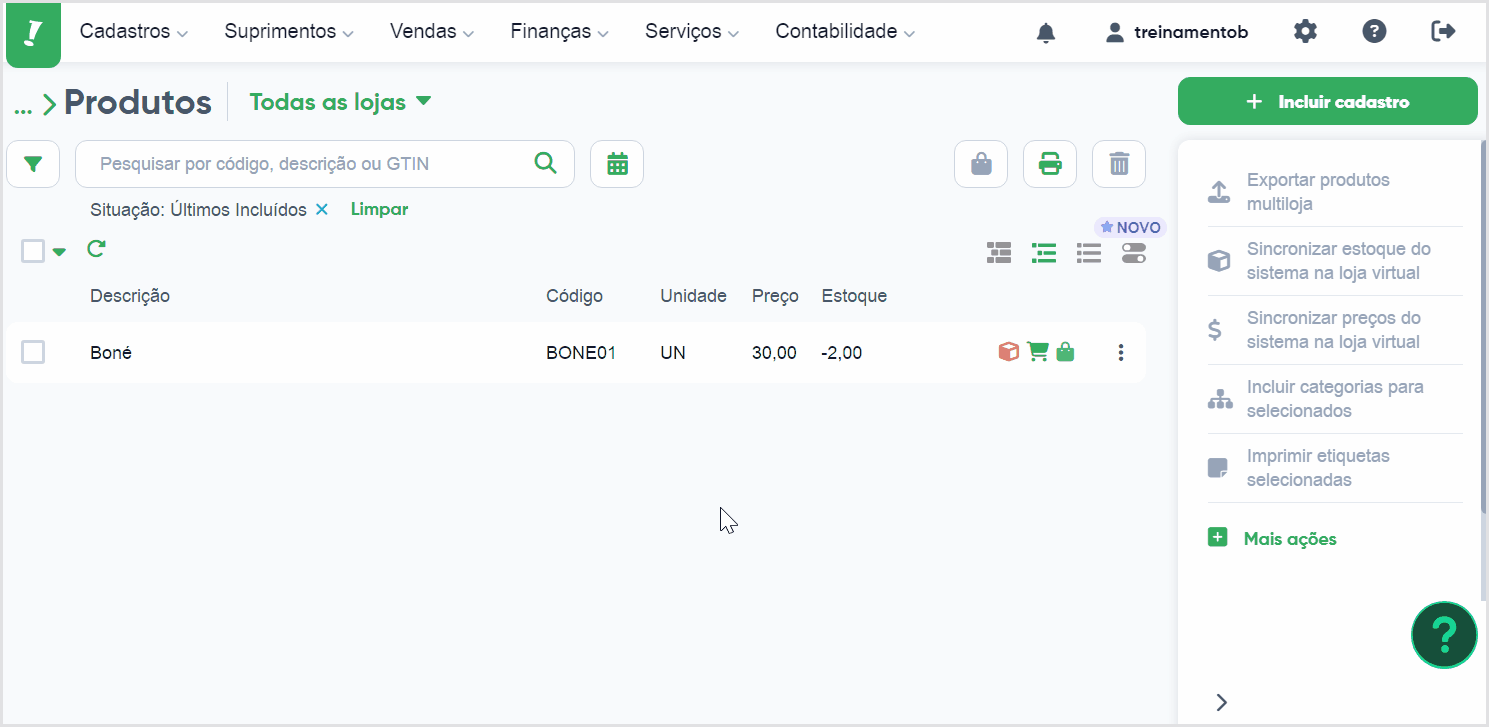1489x727 pixels.
Task: Open the calendar date filter
Action: (x=617, y=164)
